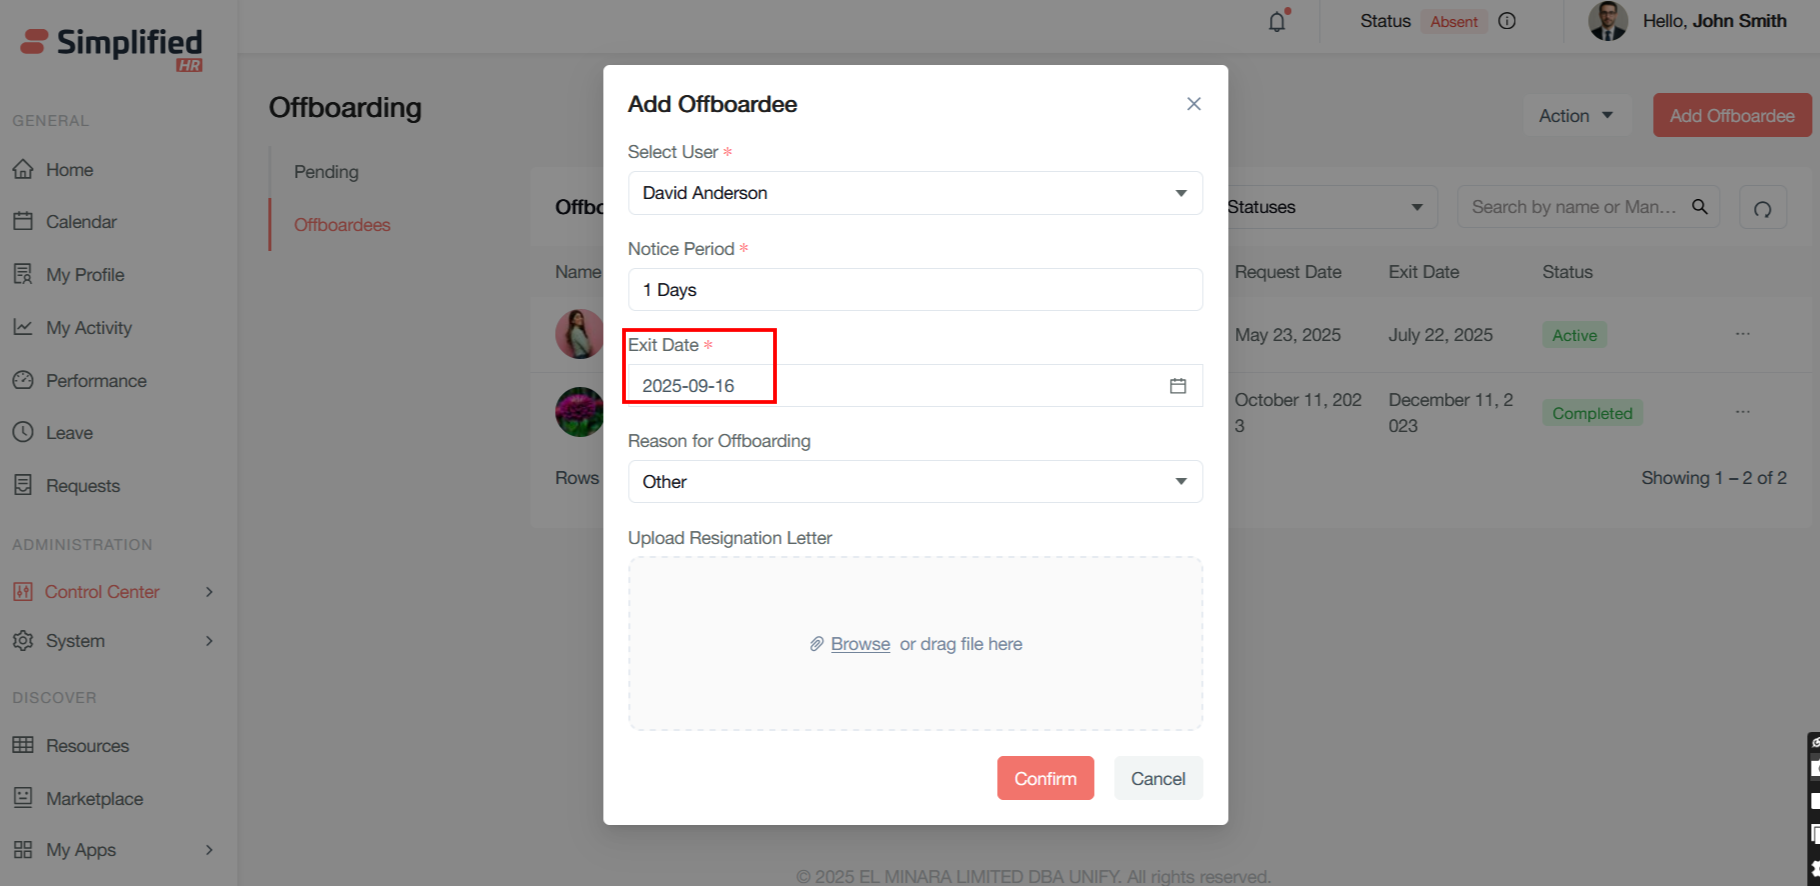Click the status info icon
This screenshot has width=1820, height=886.
coord(1507,21)
